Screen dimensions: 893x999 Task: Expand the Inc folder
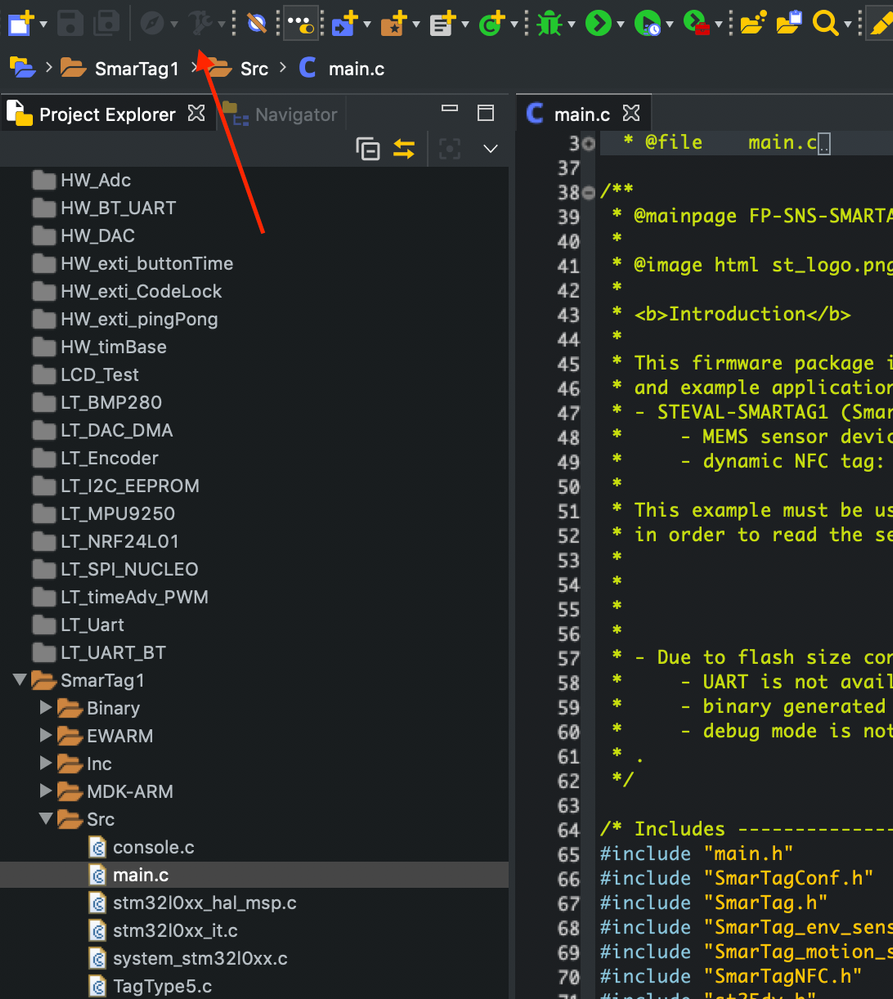[x=45, y=763]
